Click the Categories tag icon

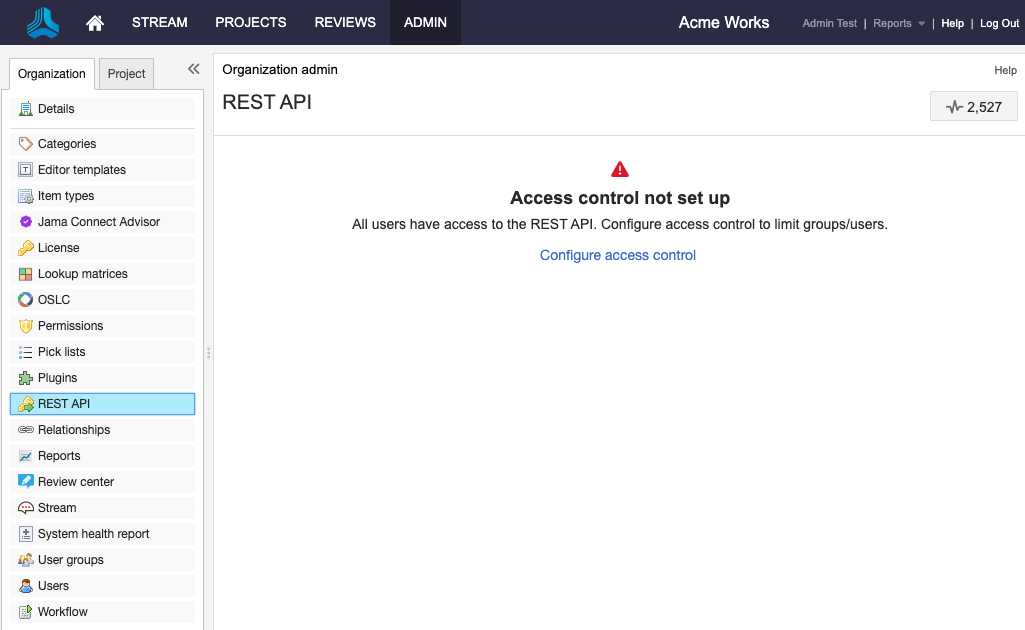click(x=25, y=144)
